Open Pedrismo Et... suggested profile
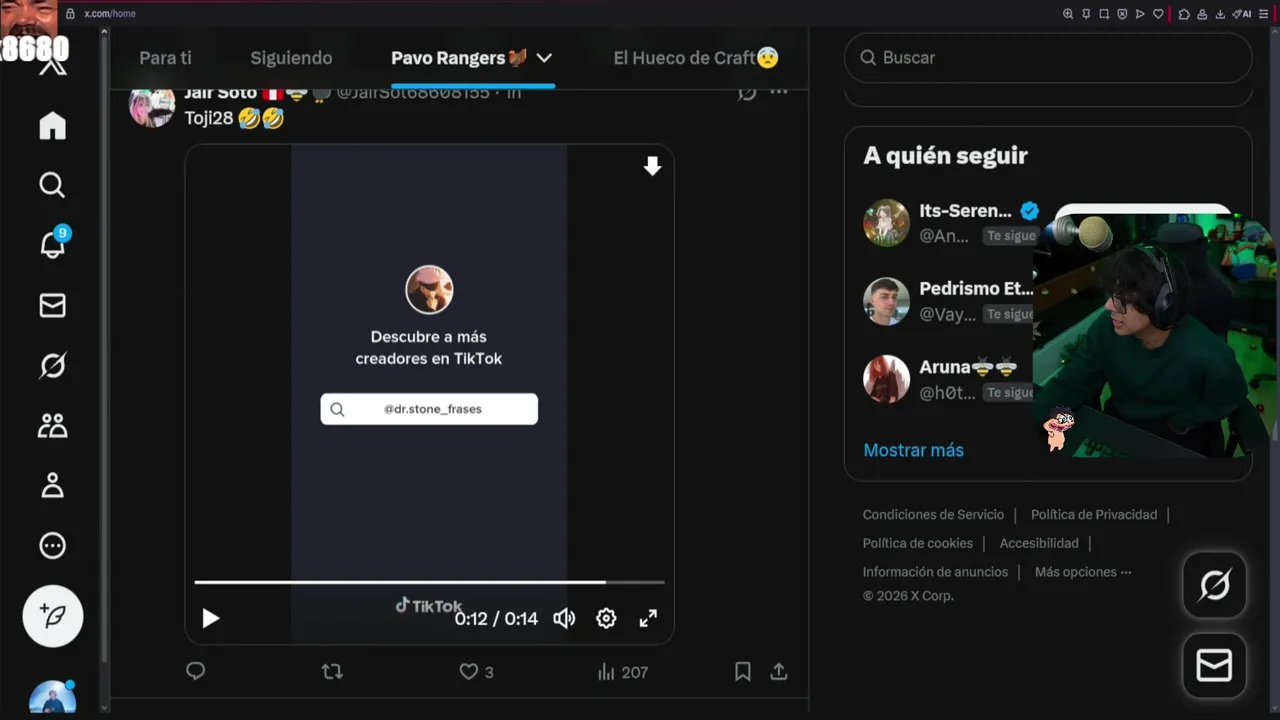 (x=976, y=288)
